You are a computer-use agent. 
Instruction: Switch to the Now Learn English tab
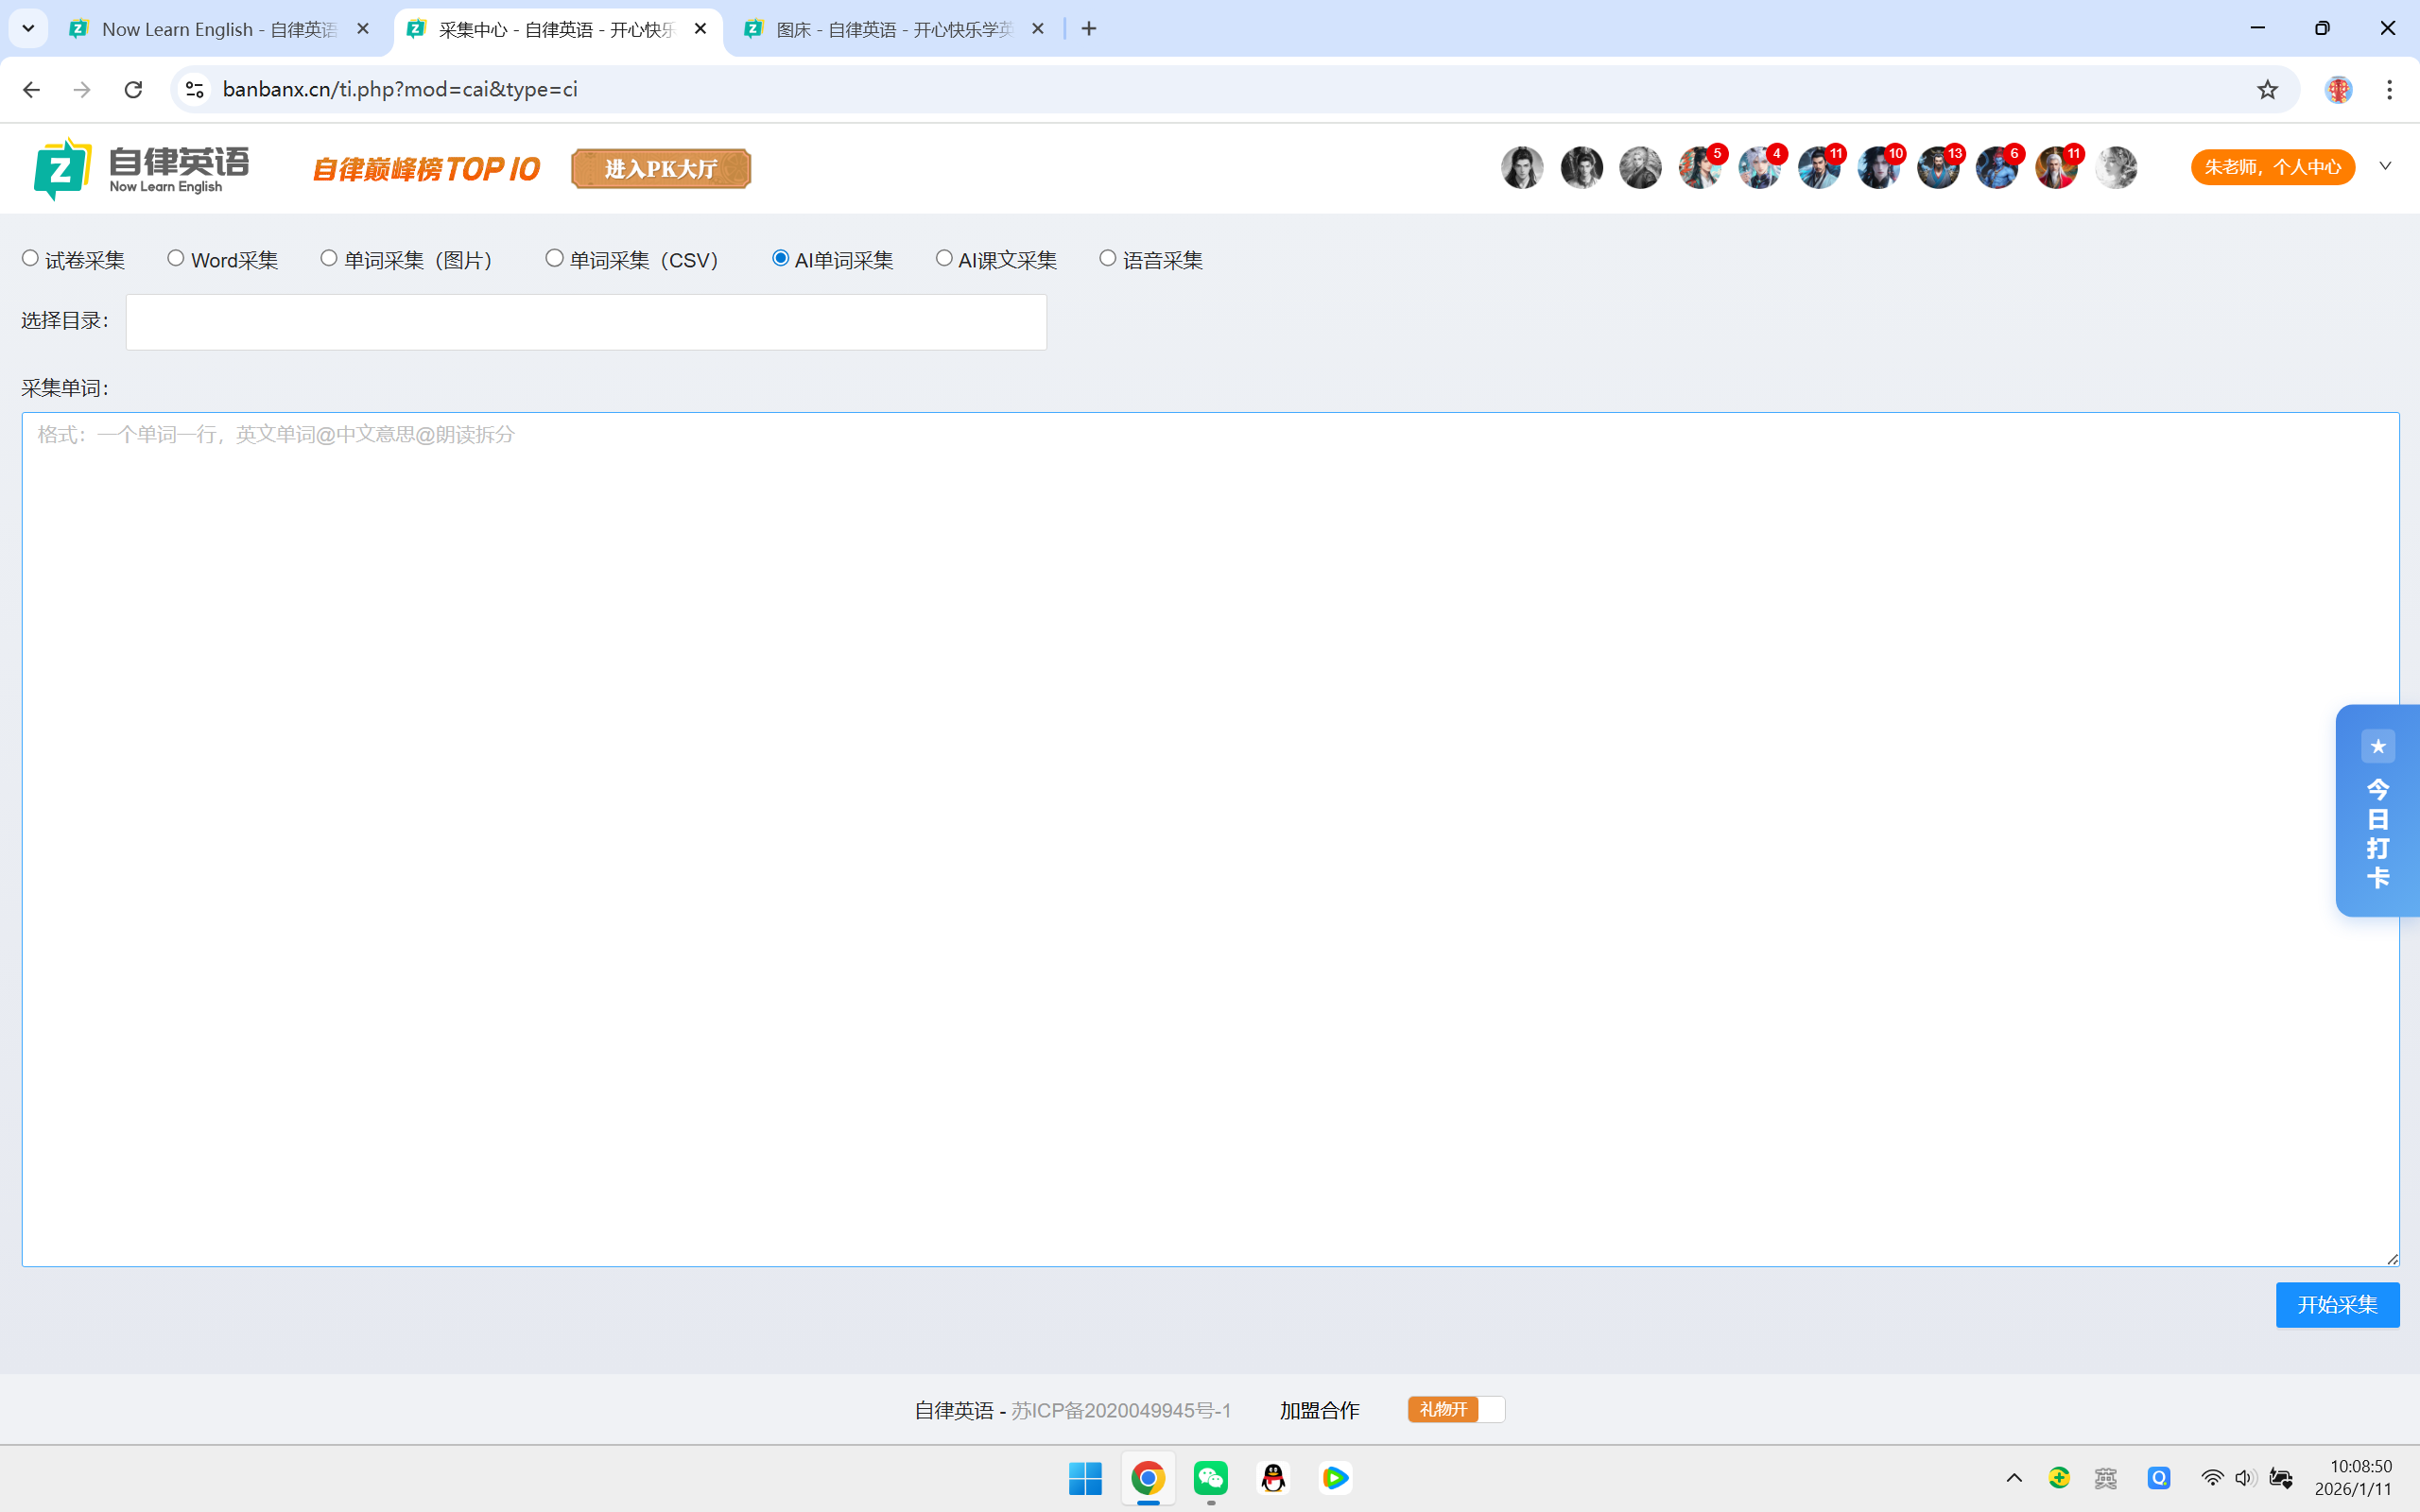(218, 29)
